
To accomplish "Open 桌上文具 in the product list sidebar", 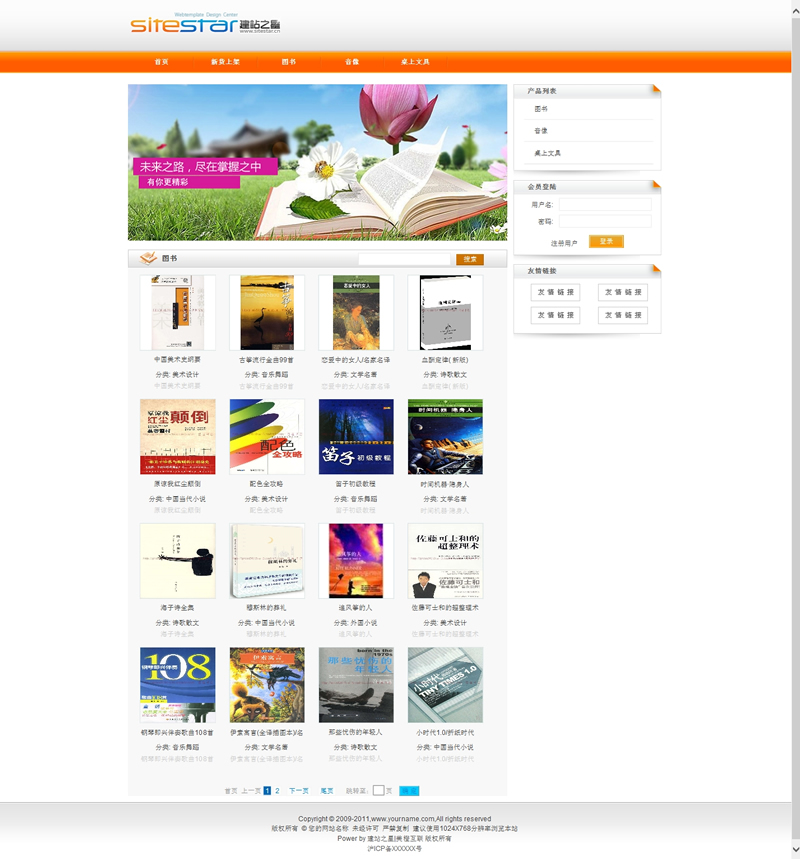I will click(x=547, y=153).
